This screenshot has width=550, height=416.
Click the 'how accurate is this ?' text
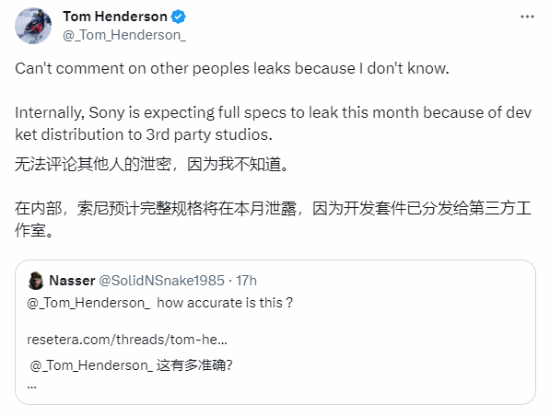tap(224, 303)
